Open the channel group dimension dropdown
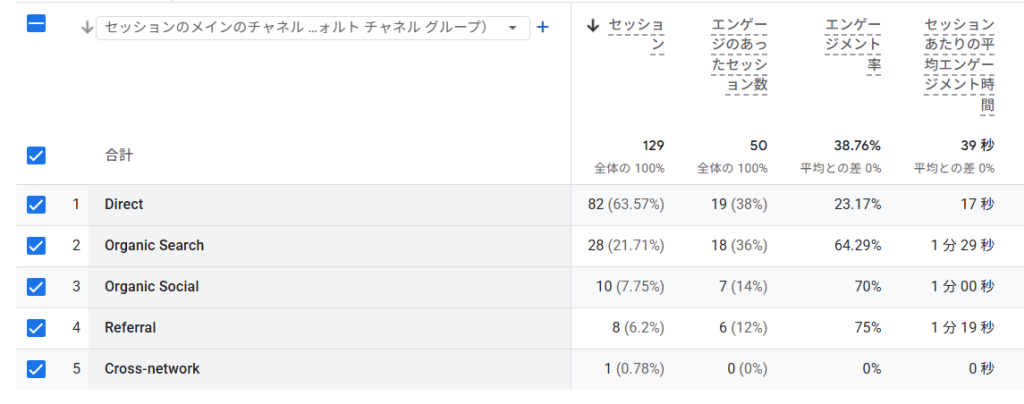 pos(312,27)
